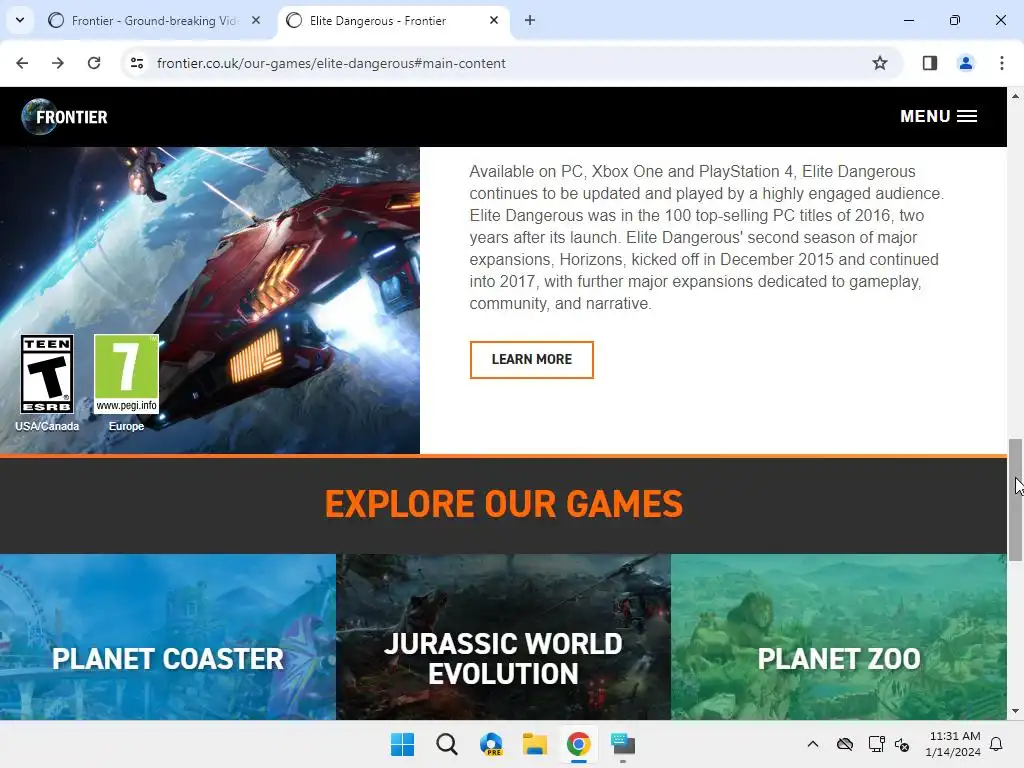
Task: Click the Elite Dangerous description paragraph
Action: (707, 238)
